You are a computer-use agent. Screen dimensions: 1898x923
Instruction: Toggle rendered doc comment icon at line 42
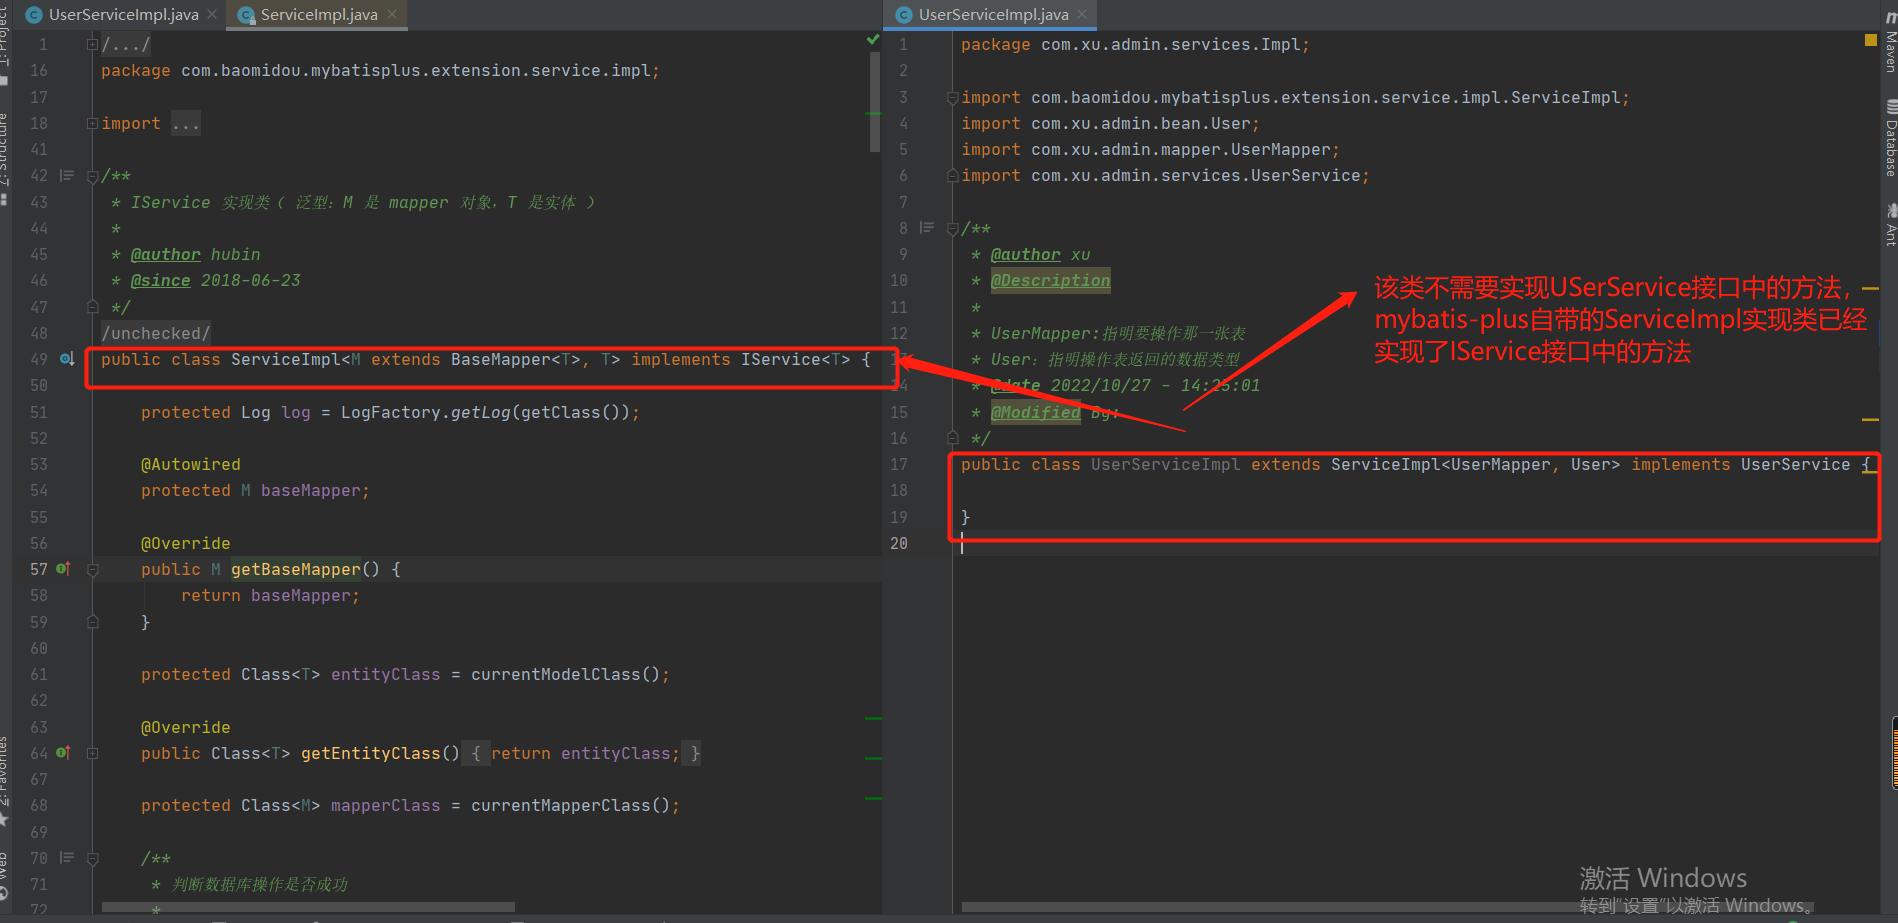click(67, 176)
